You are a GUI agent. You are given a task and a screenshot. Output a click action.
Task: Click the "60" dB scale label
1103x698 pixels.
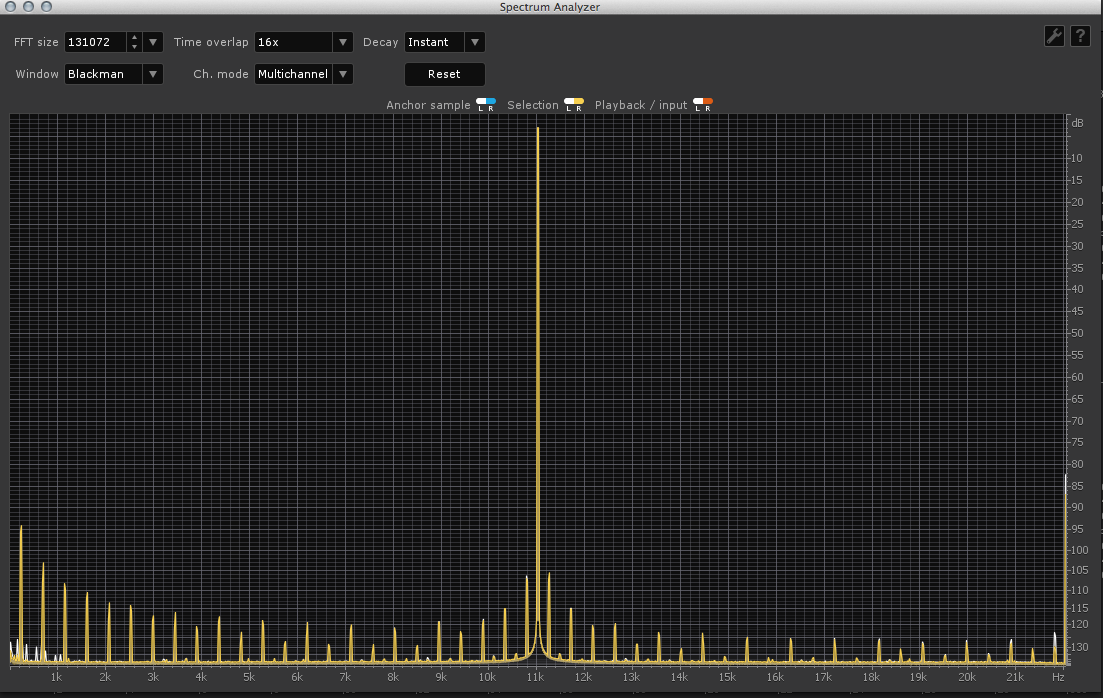[1077, 377]
